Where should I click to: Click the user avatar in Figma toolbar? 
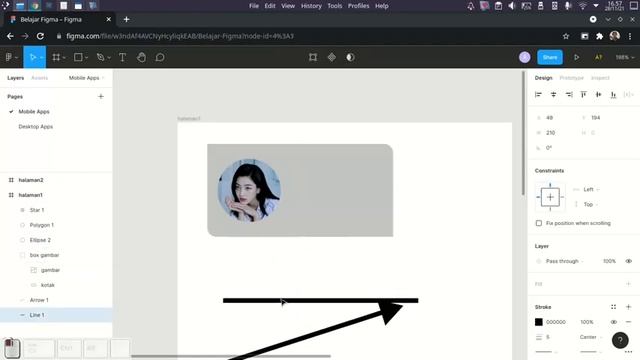click(525, 57)
